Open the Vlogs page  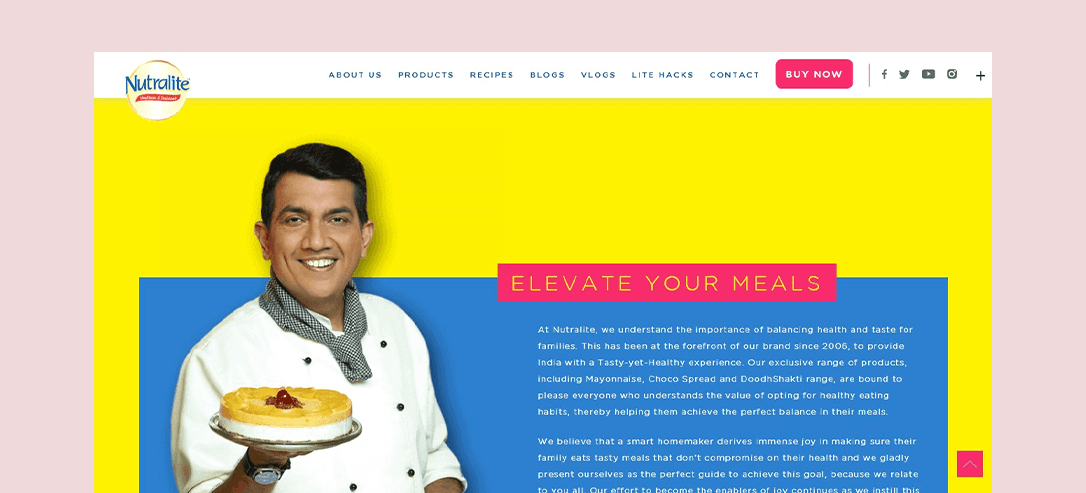tap(598, 75)
